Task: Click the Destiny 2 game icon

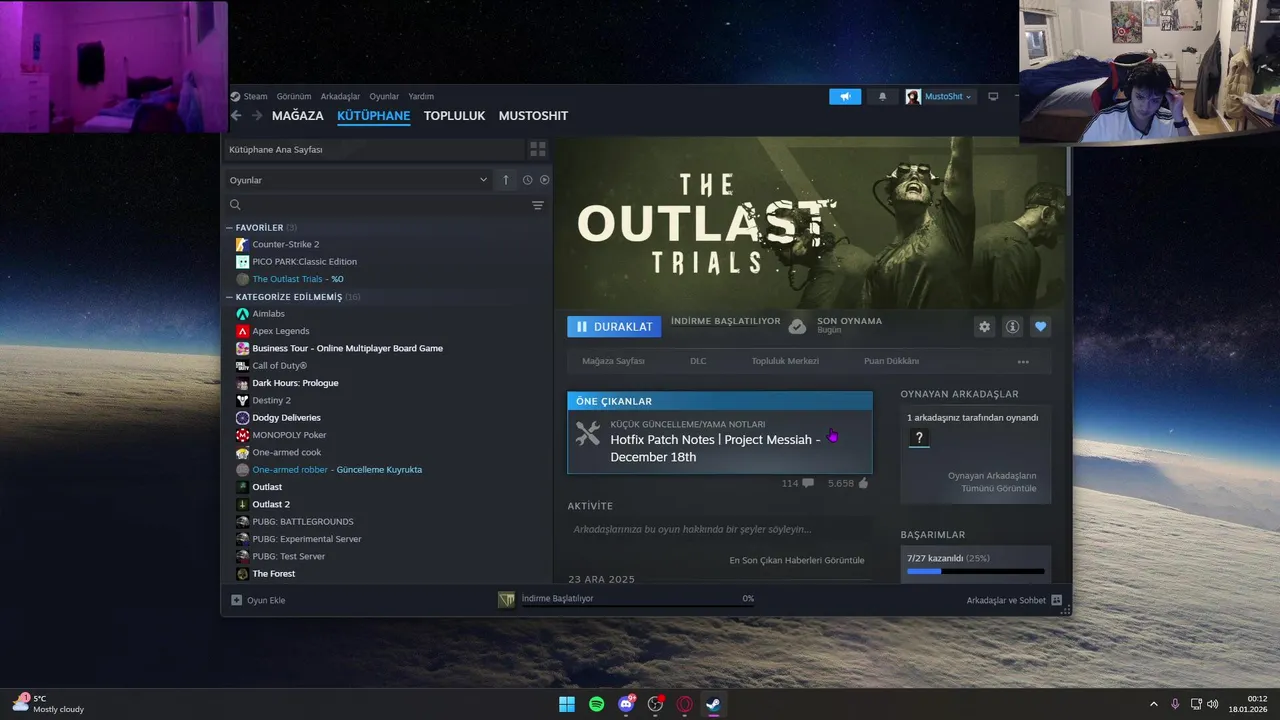Action: 242,400
